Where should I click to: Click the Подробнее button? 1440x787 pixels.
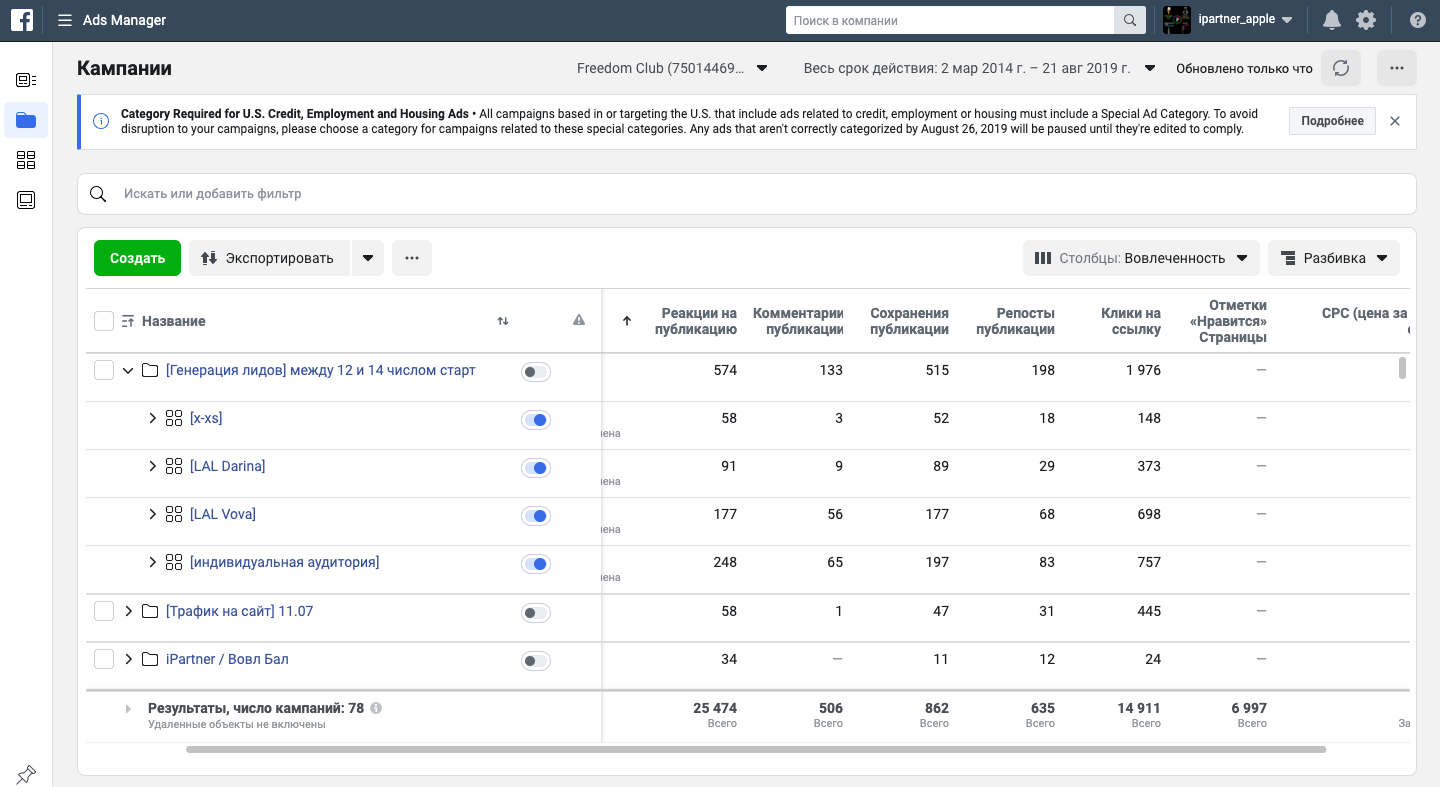point(1332,121)
